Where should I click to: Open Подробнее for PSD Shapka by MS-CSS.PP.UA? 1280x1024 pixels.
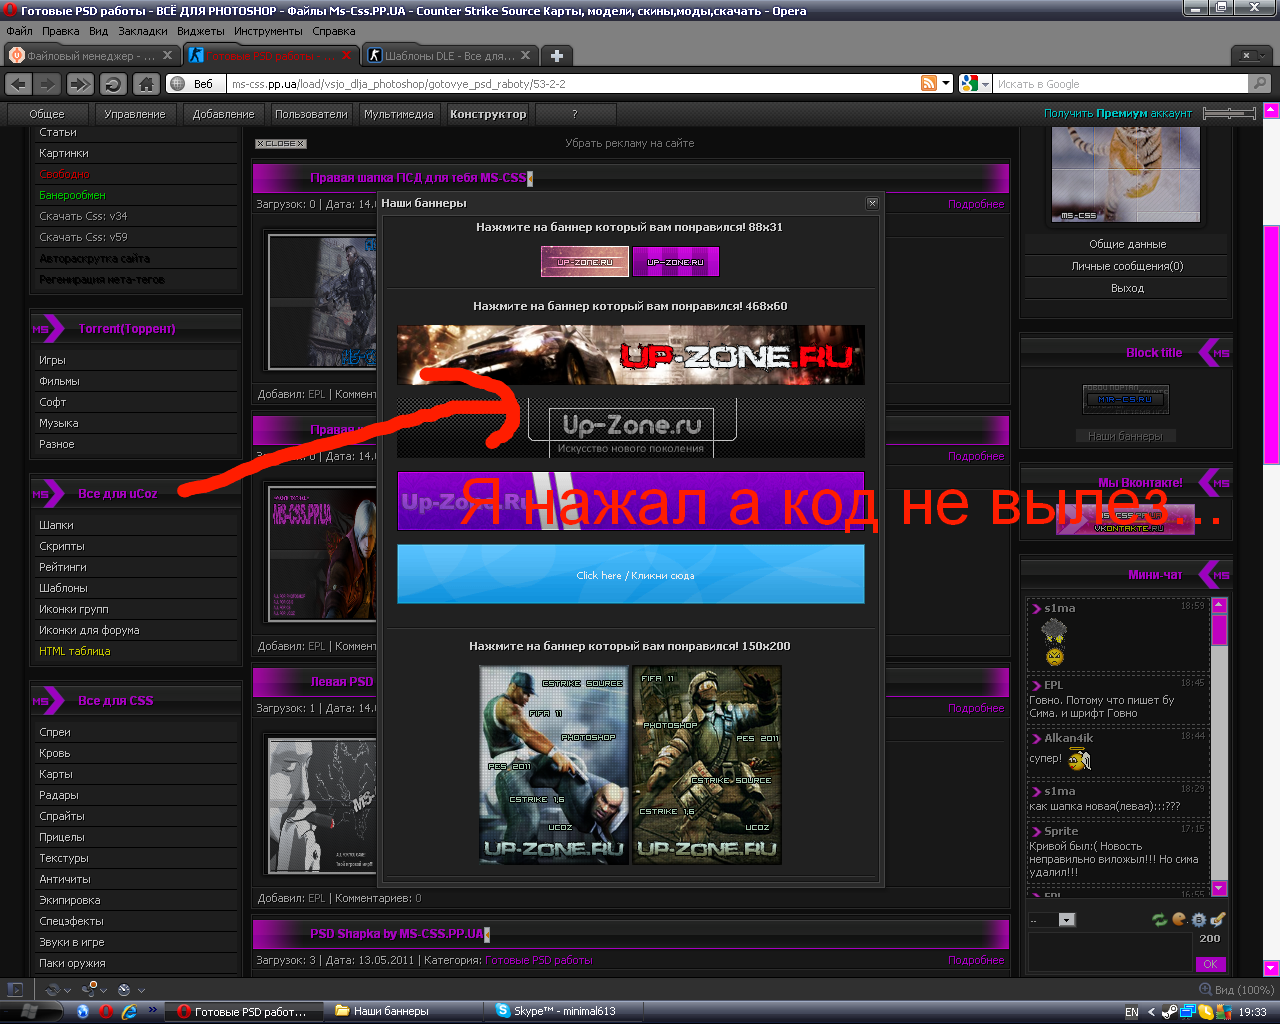click(x=976, y=960)
